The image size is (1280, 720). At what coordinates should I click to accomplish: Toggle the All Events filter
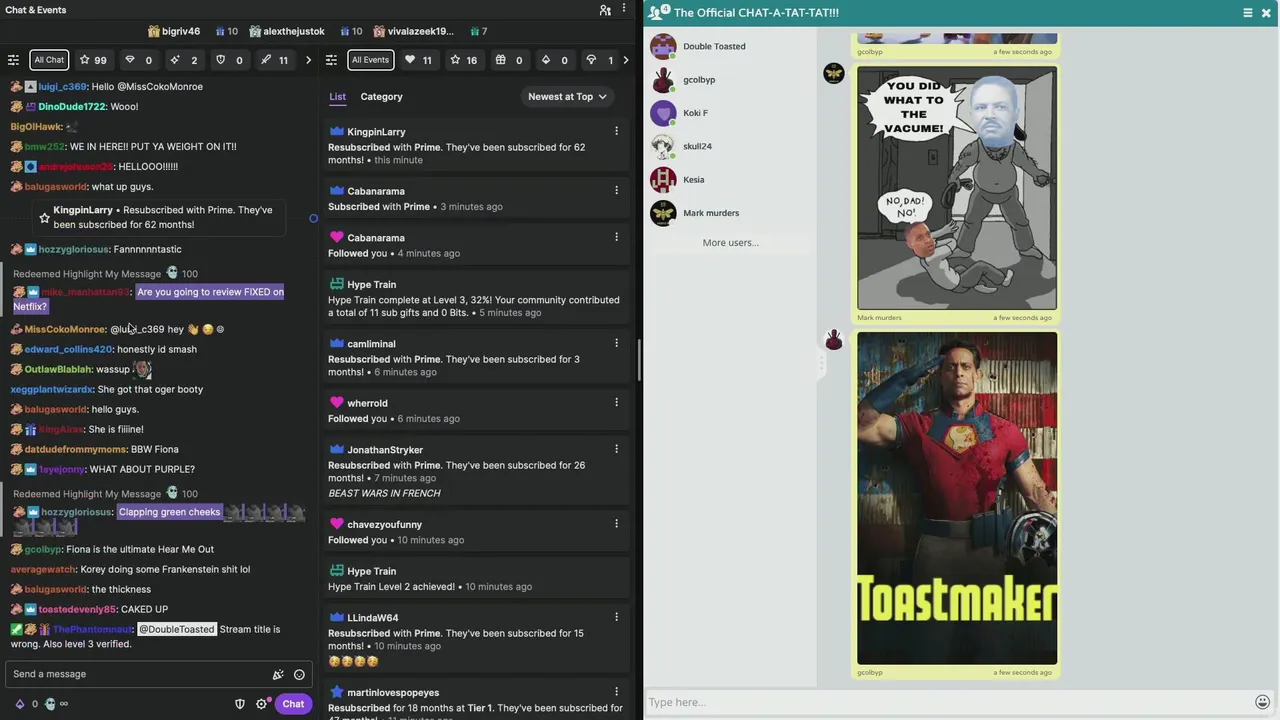(370, 60)
